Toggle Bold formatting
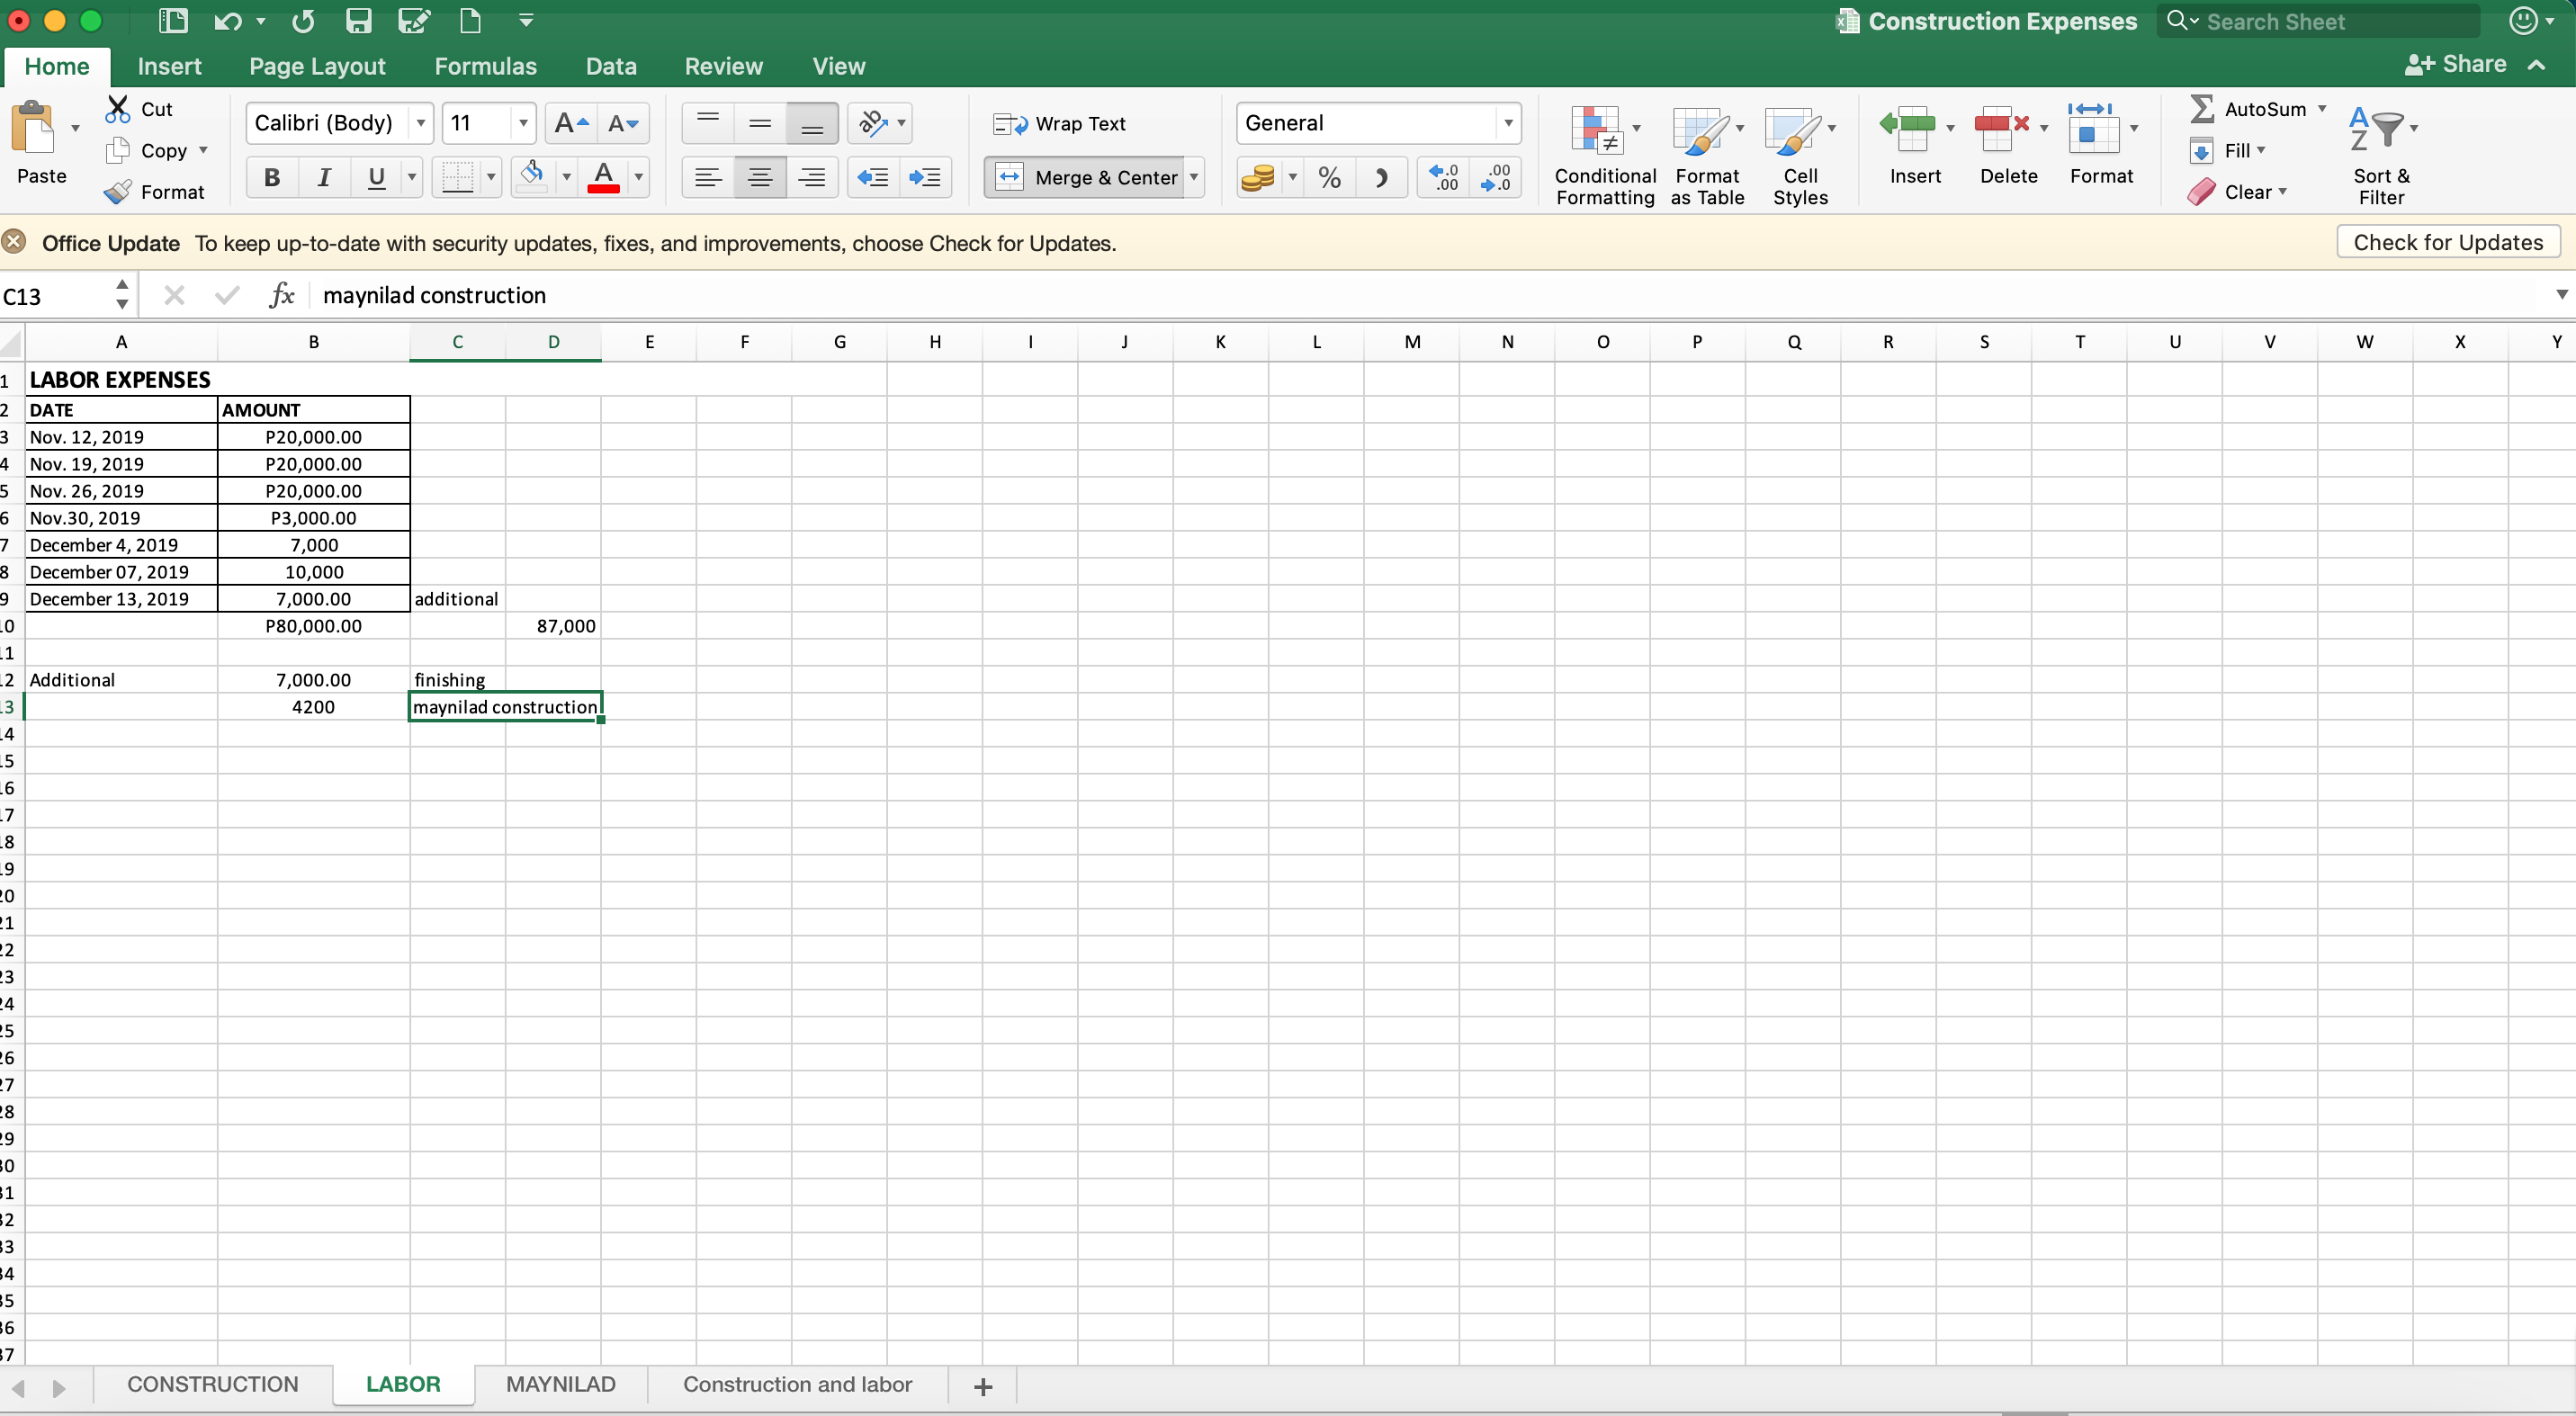Image resolution: width=2576 pixels, height=1416 pixels. pyautogui.click(x=271, y=177)
